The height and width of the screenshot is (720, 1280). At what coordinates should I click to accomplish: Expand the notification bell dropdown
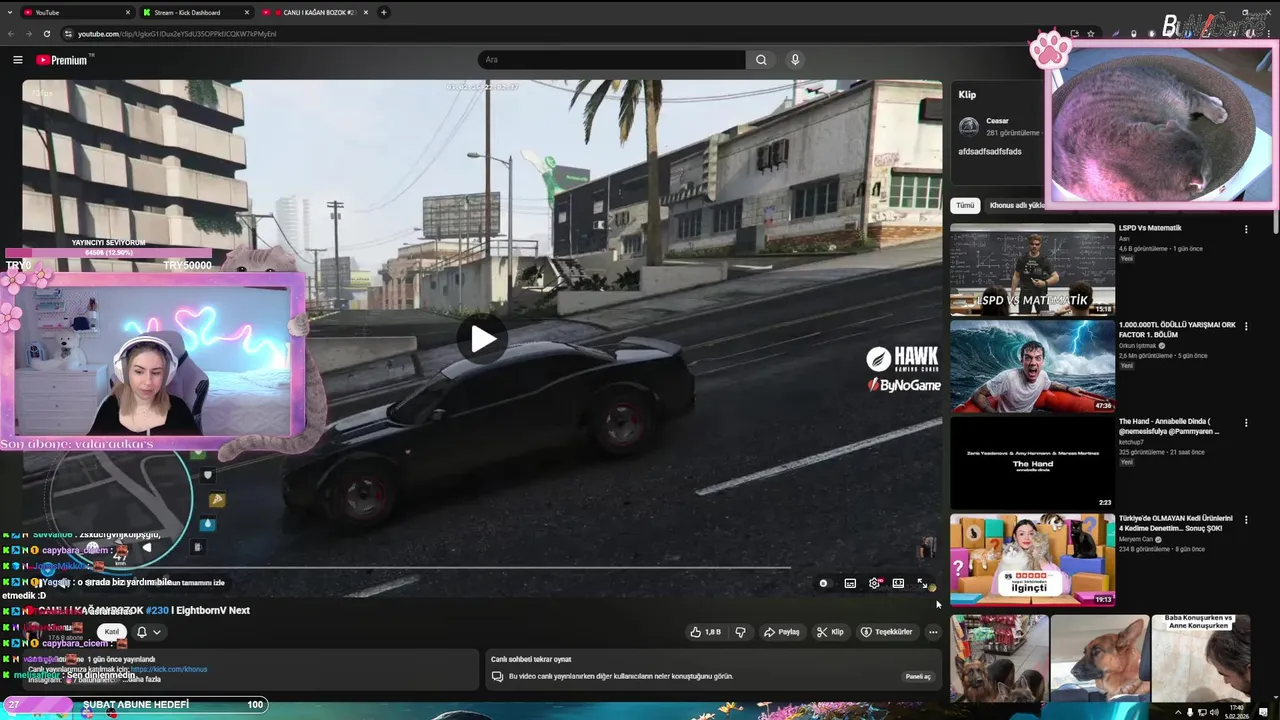click(x=147, y=632)
